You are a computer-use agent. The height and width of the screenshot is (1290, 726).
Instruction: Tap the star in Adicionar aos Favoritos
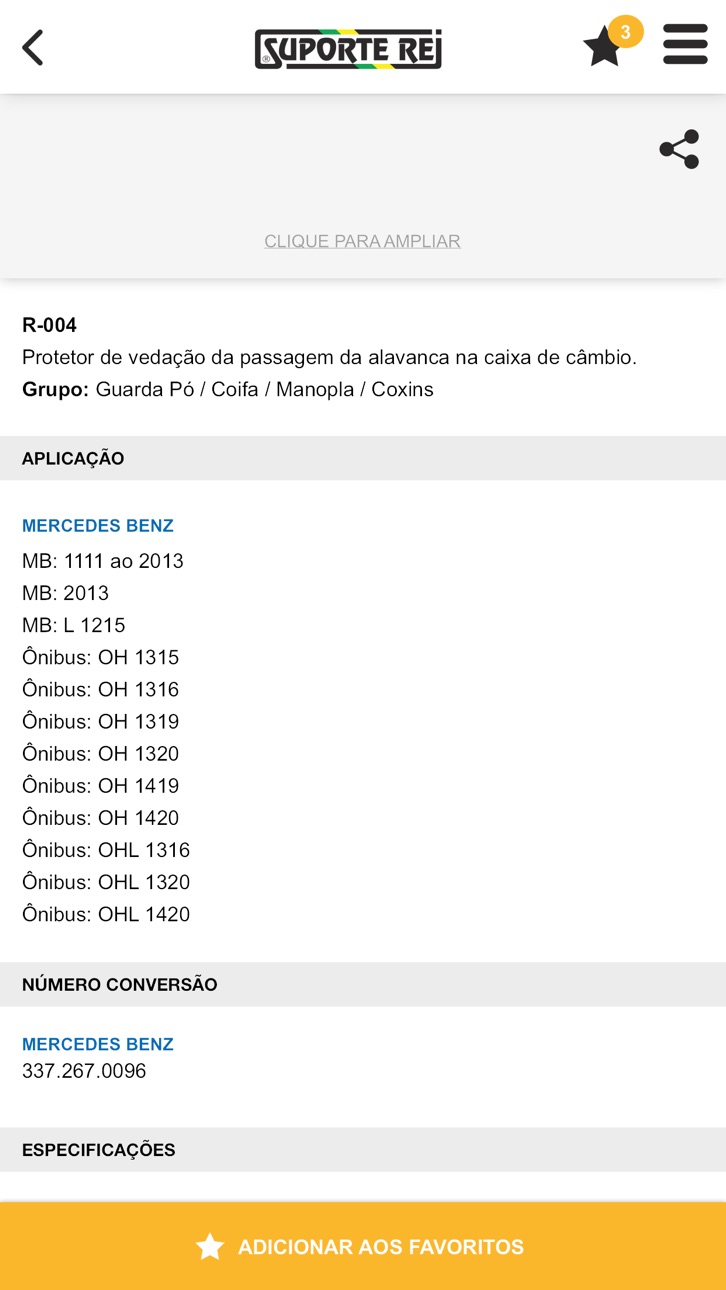point(209,1246)
